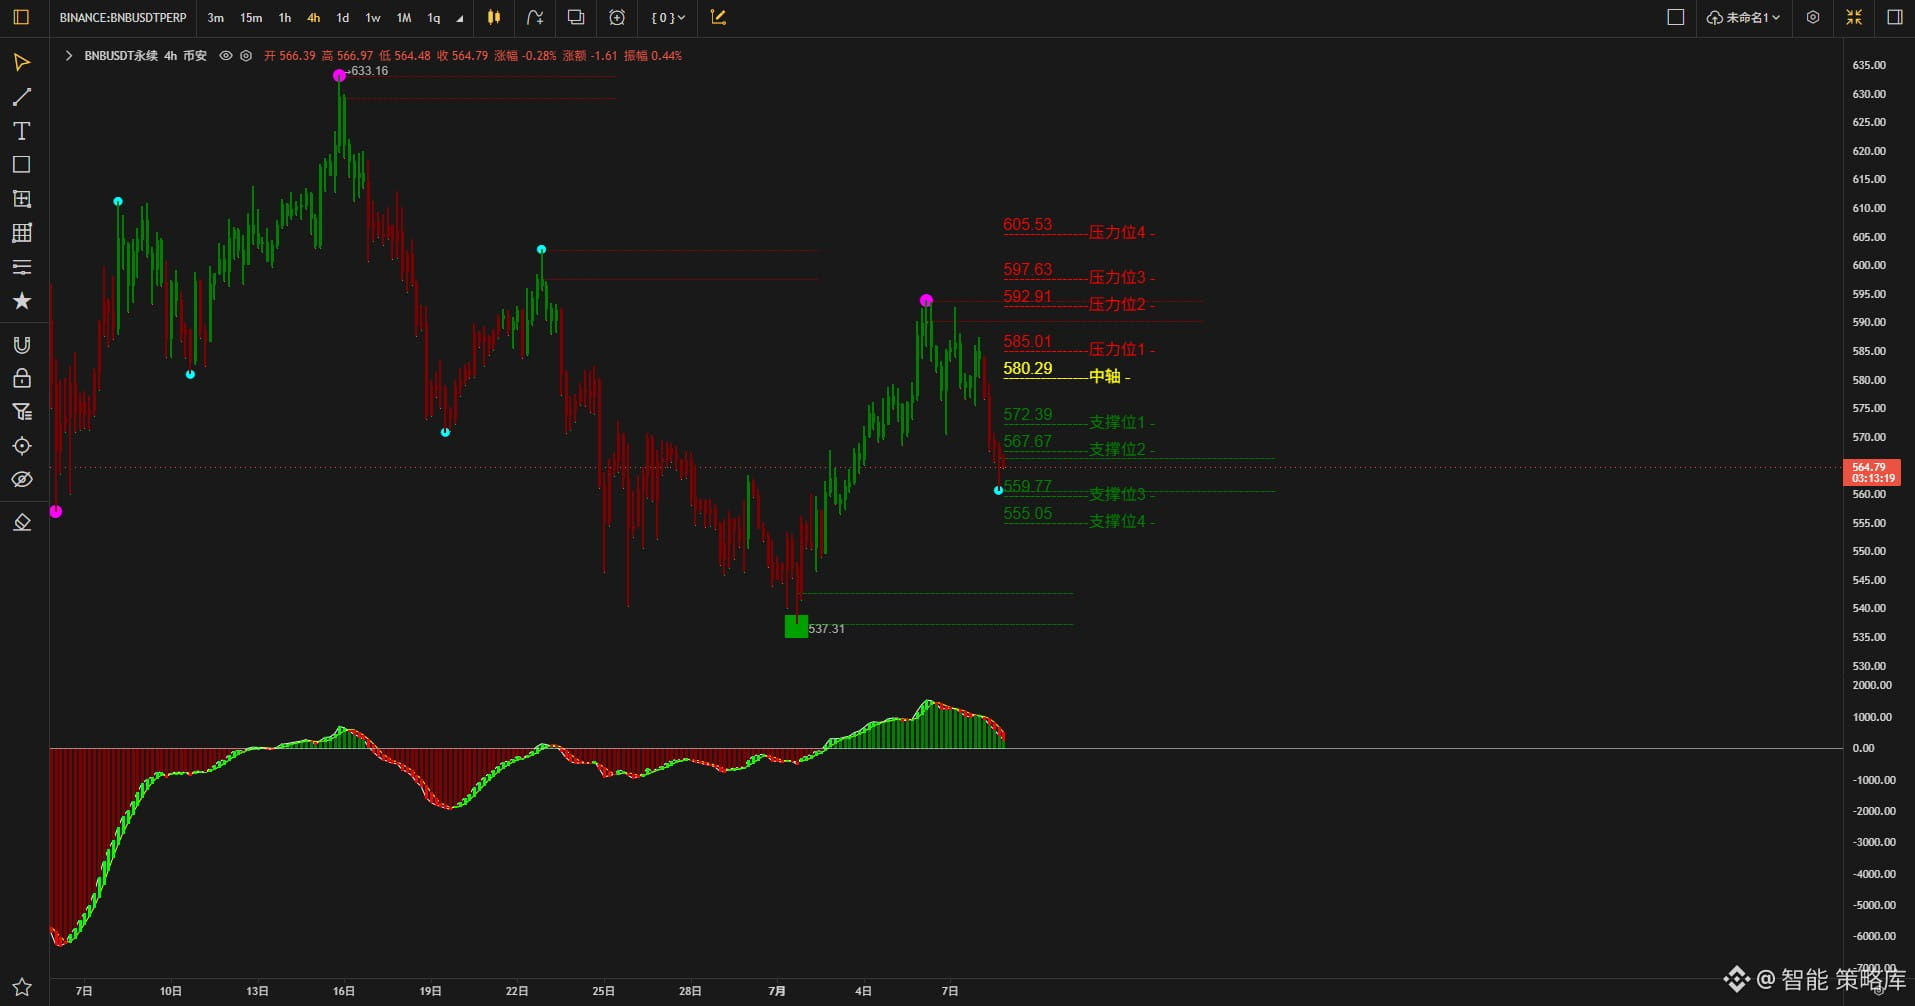Image resolution: width=1915 pixels, height=1006 pixels.
Task: Click the star icon at bottom-left corner
Action: (x=21, y=986)
